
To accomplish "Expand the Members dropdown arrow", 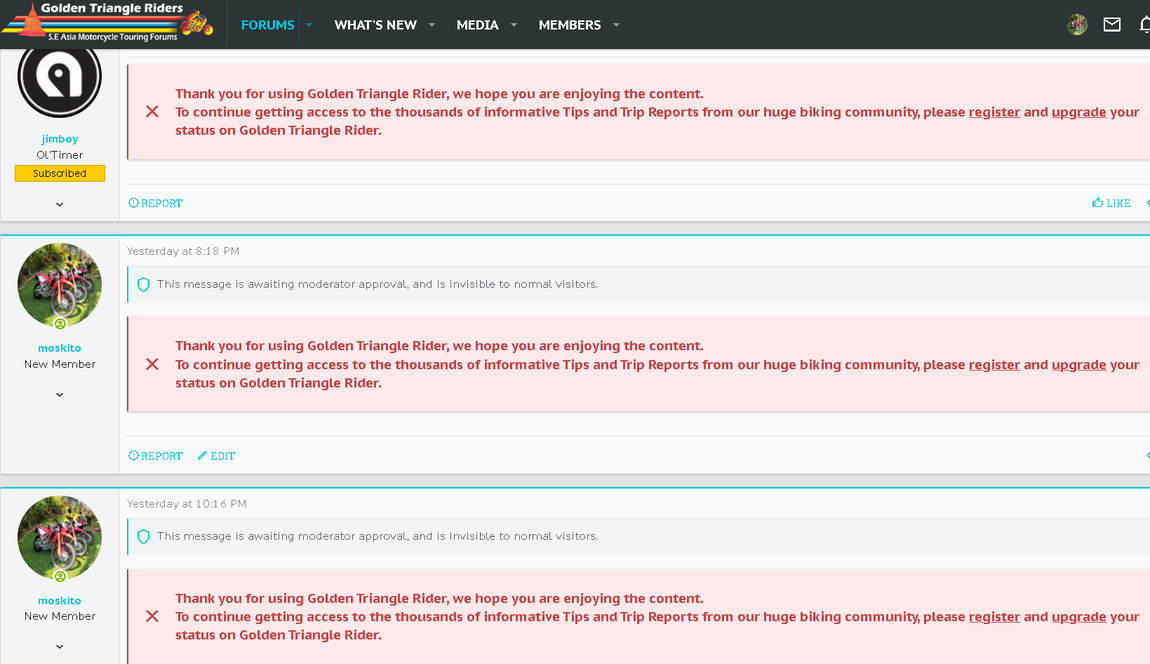I will (616, 25).
